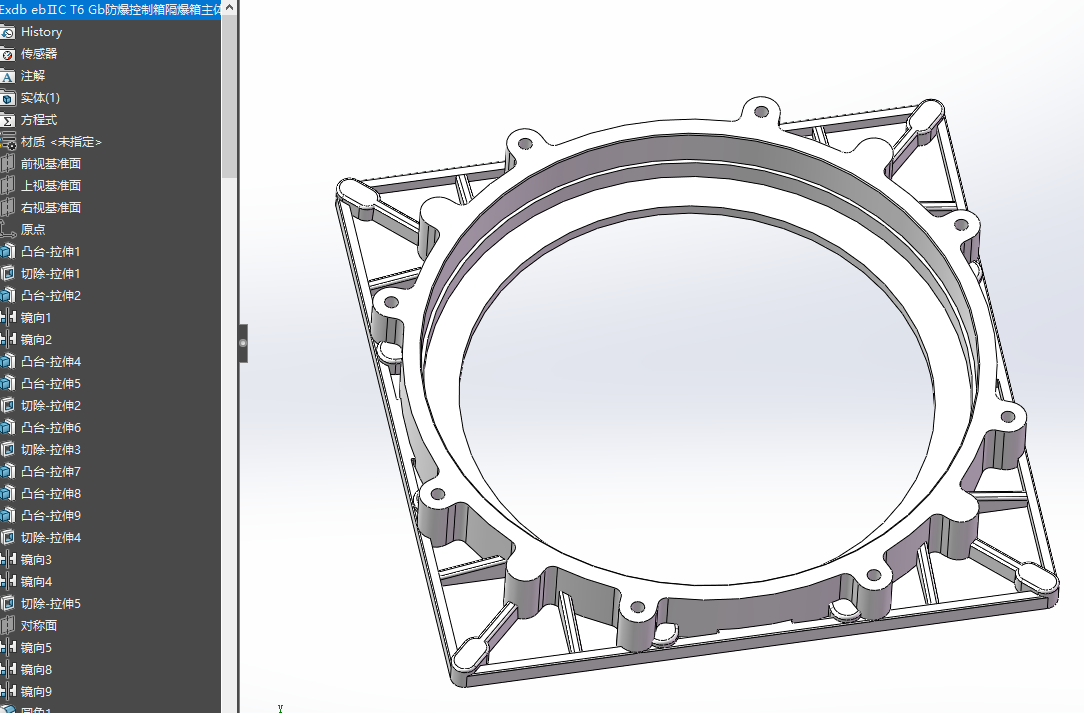
Task: Select the 镜向4 mirror feature
Action: pos(36,582)
